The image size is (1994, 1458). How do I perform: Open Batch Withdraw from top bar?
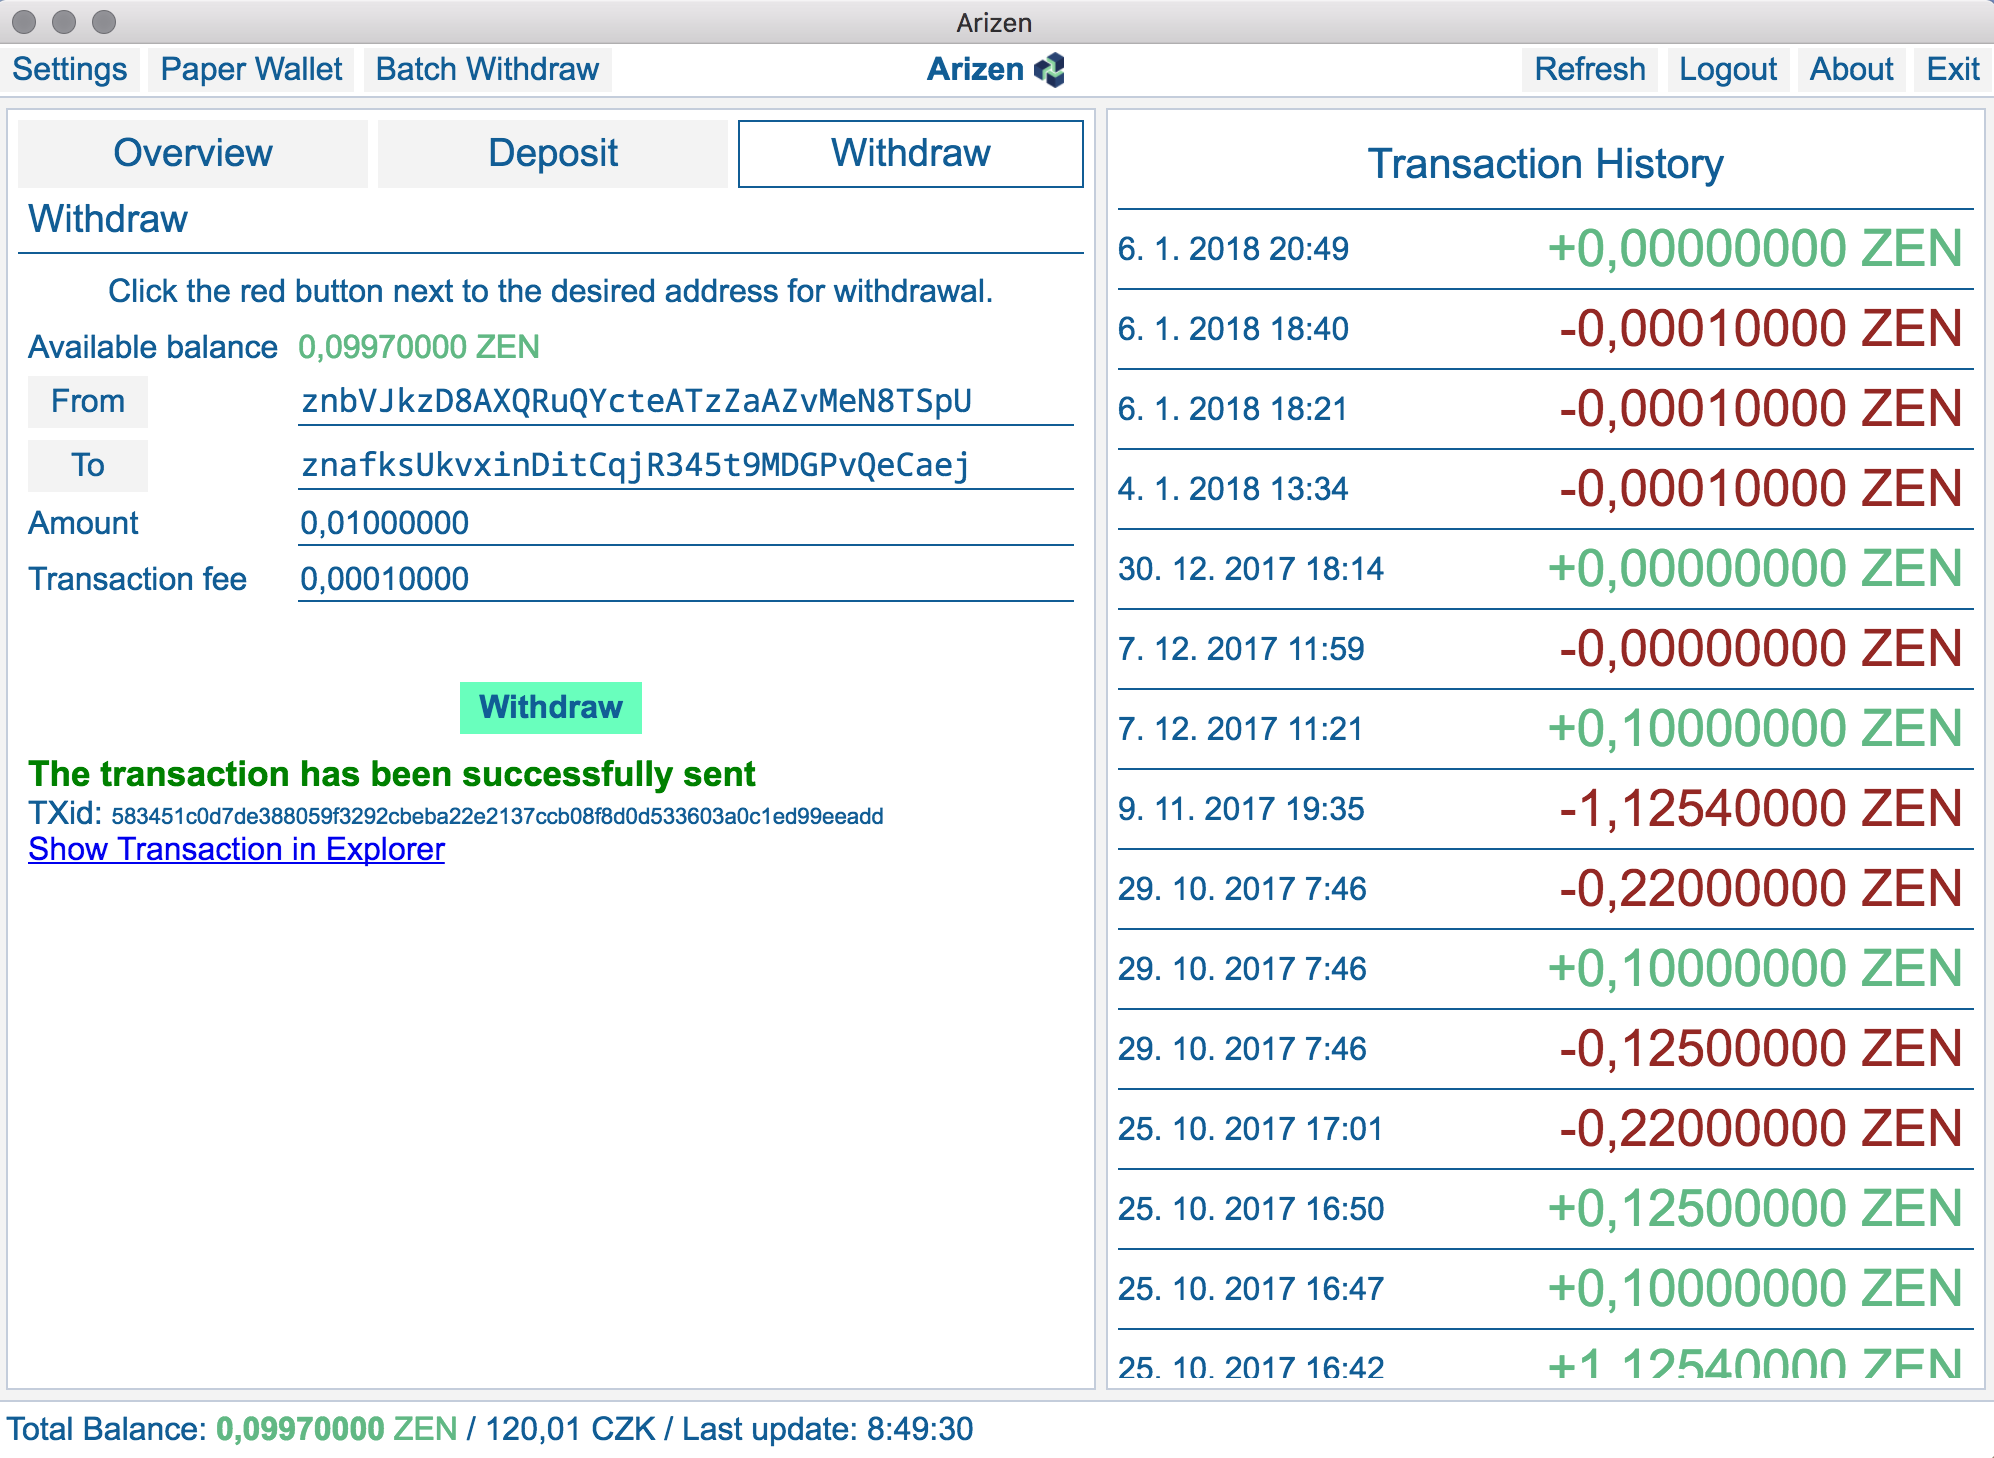(487, 70)
